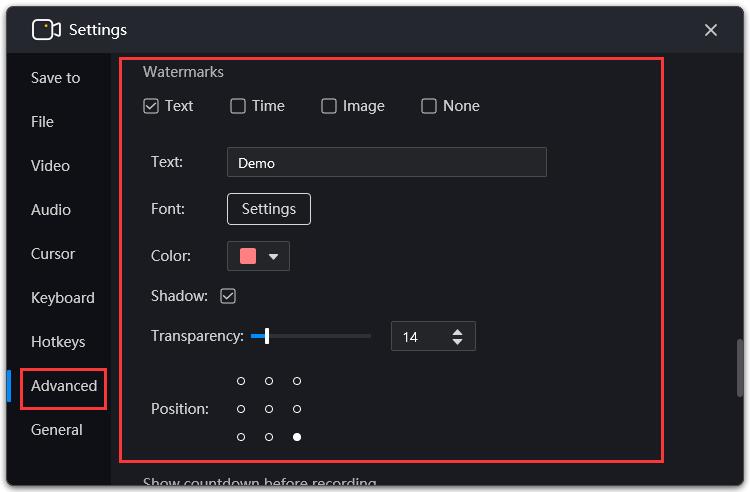Select top-right watermark position
The width and height of the screenshot is (750, 492).
[x=297, y=381]
